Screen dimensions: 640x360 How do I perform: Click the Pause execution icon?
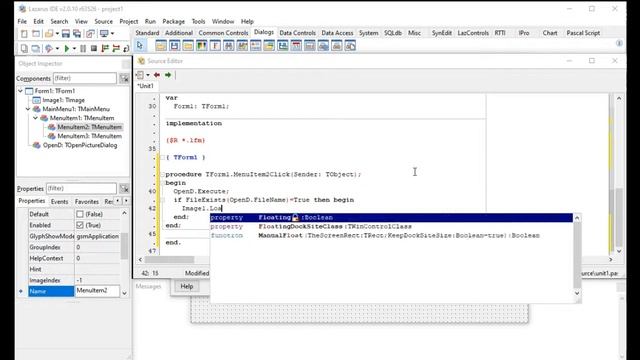click(83, 49)
